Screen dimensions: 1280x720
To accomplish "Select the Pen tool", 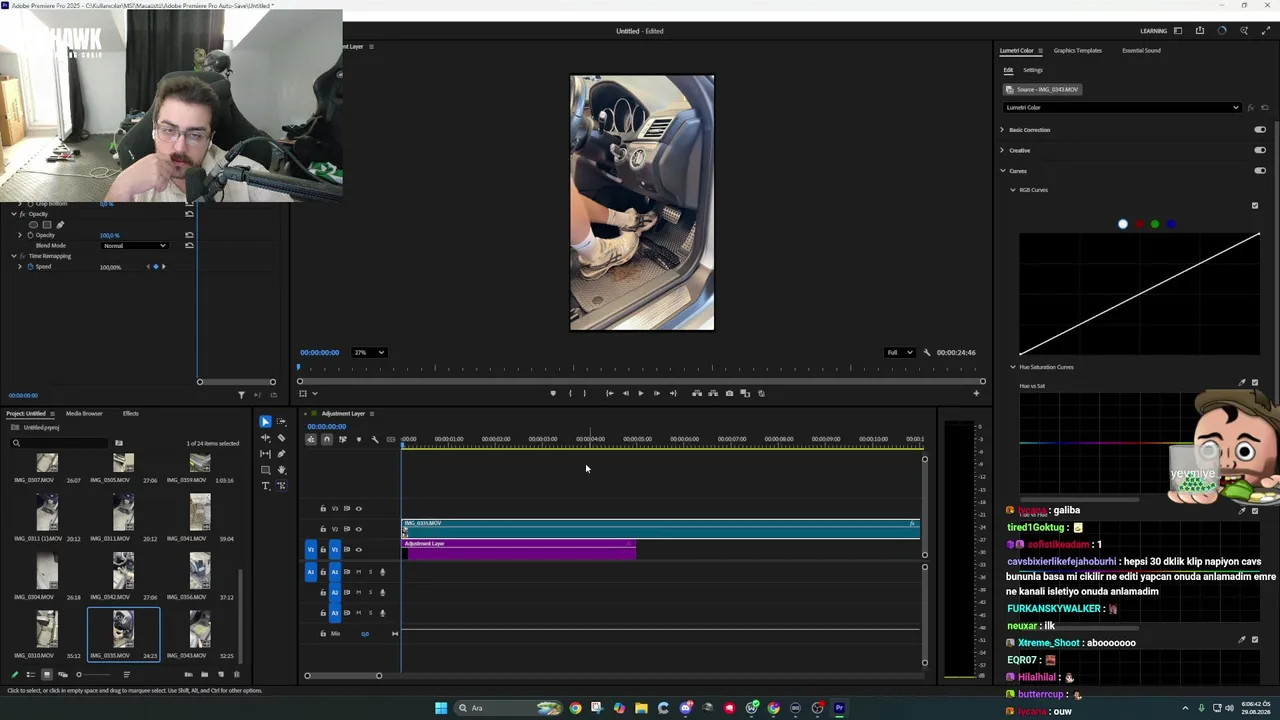I will coord(281,454).
